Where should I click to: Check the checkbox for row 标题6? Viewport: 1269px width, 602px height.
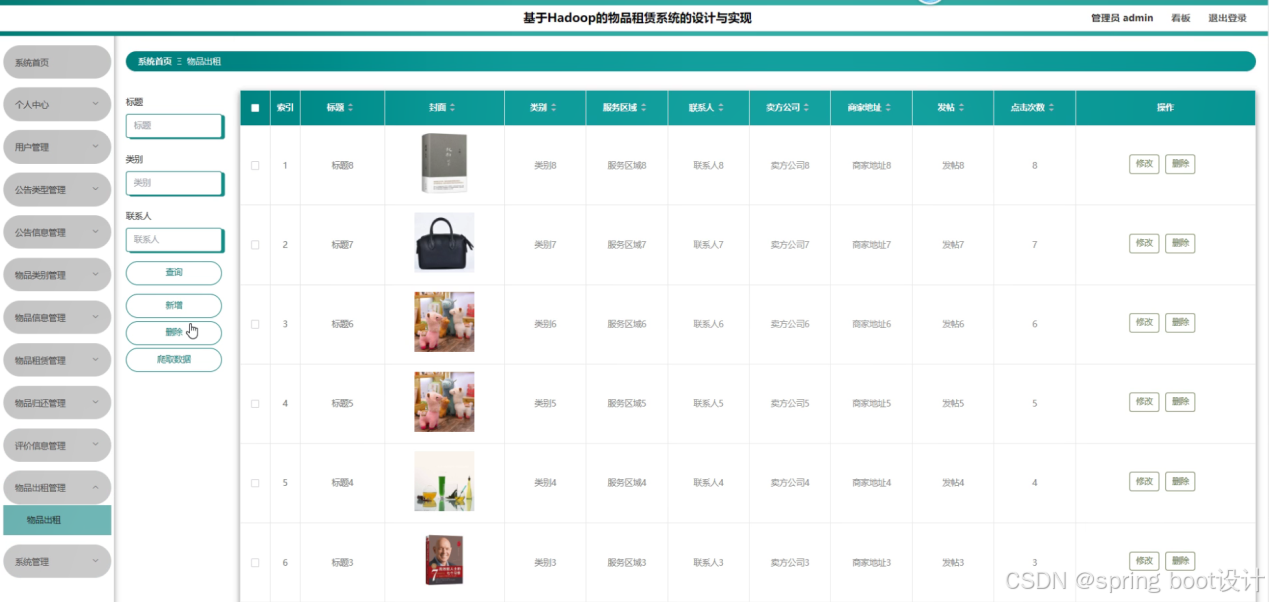click(x=255, y=324)
